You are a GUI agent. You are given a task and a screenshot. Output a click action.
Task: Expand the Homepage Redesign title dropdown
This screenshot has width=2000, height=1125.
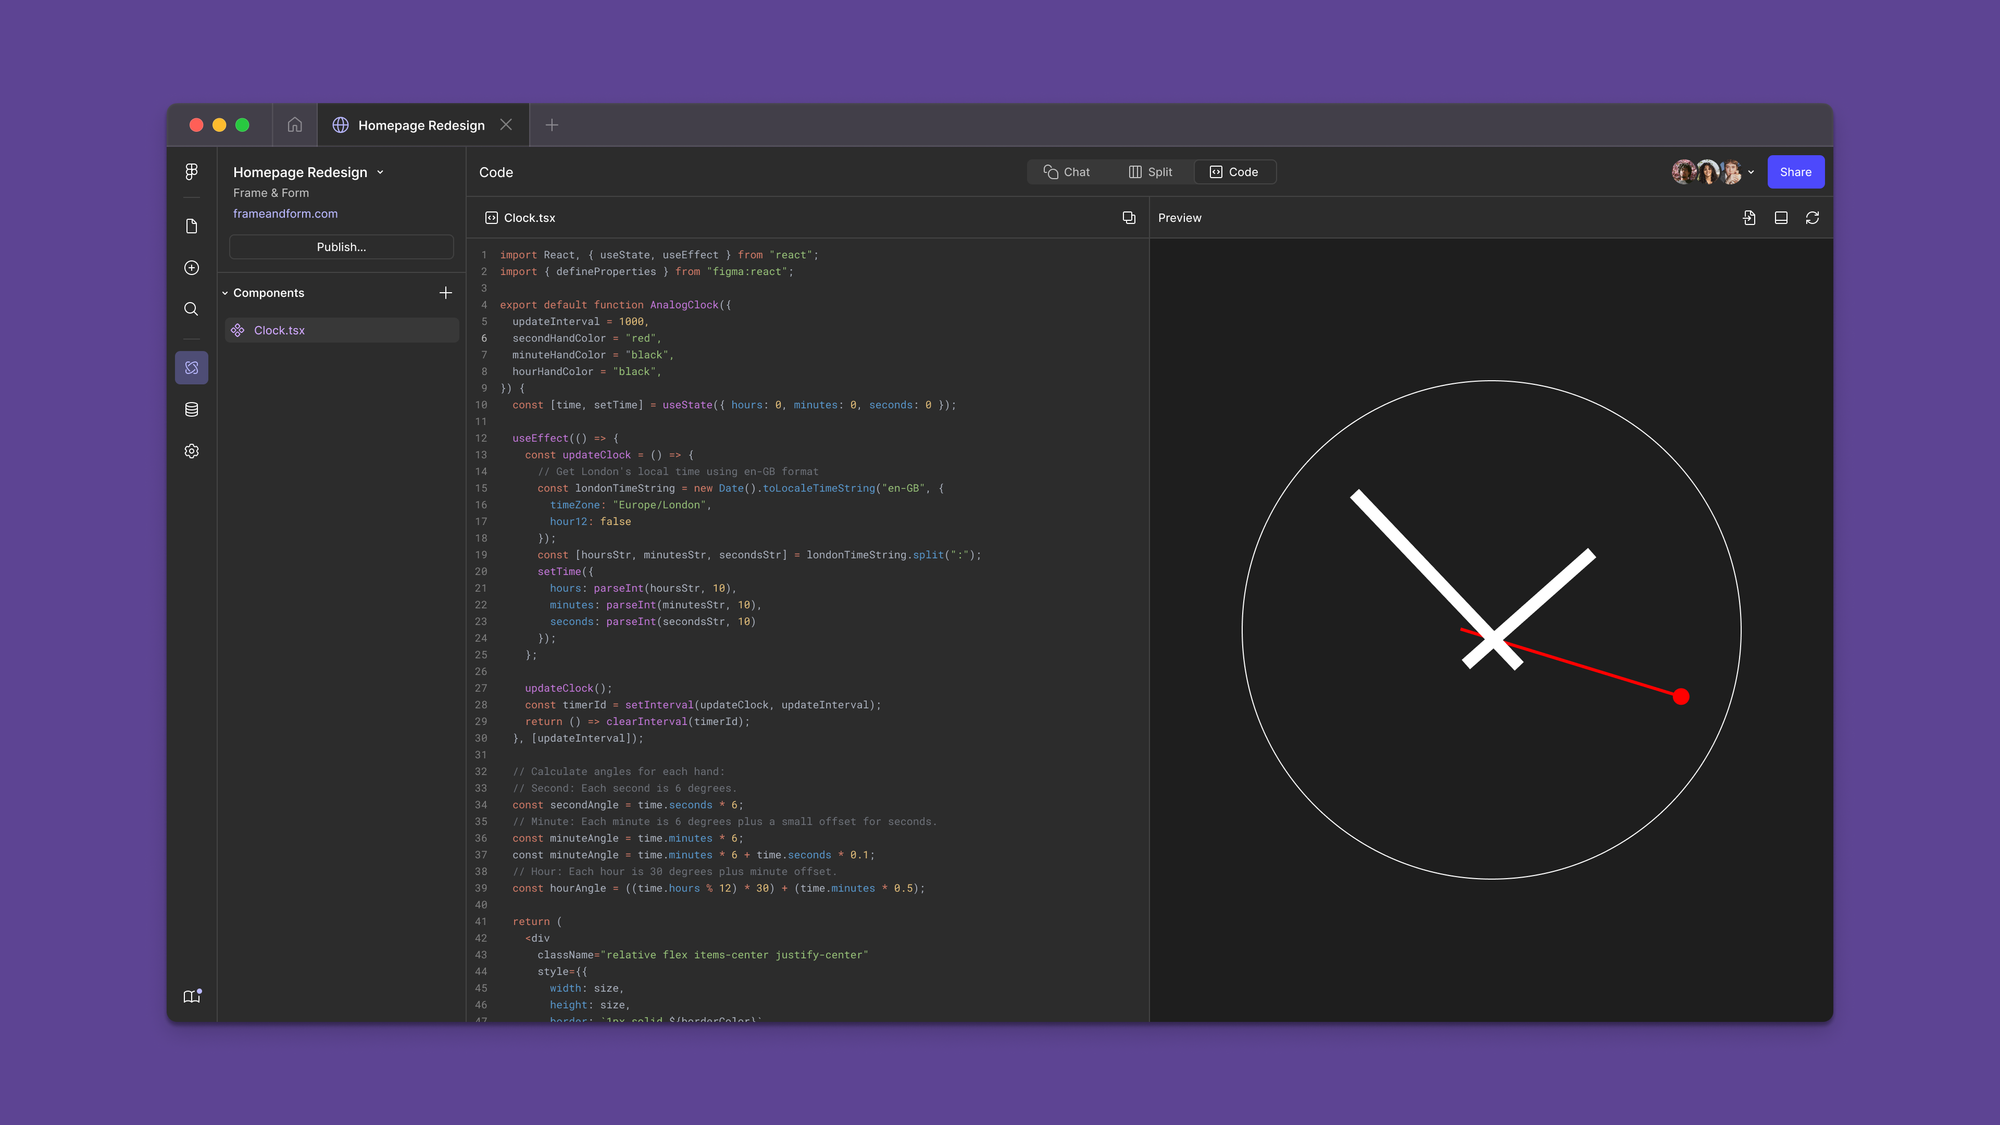tap(380, 173)
